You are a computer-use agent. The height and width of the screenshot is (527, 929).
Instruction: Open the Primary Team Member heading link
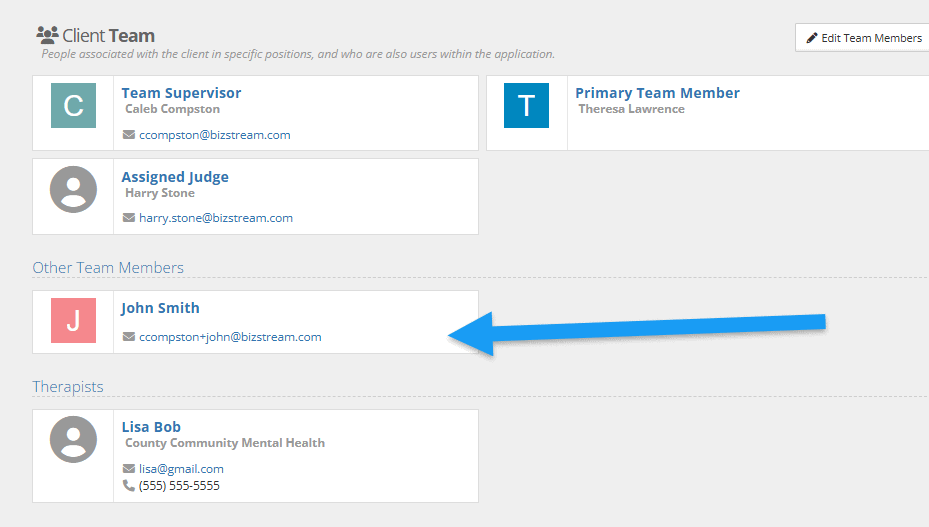point(657,93)
